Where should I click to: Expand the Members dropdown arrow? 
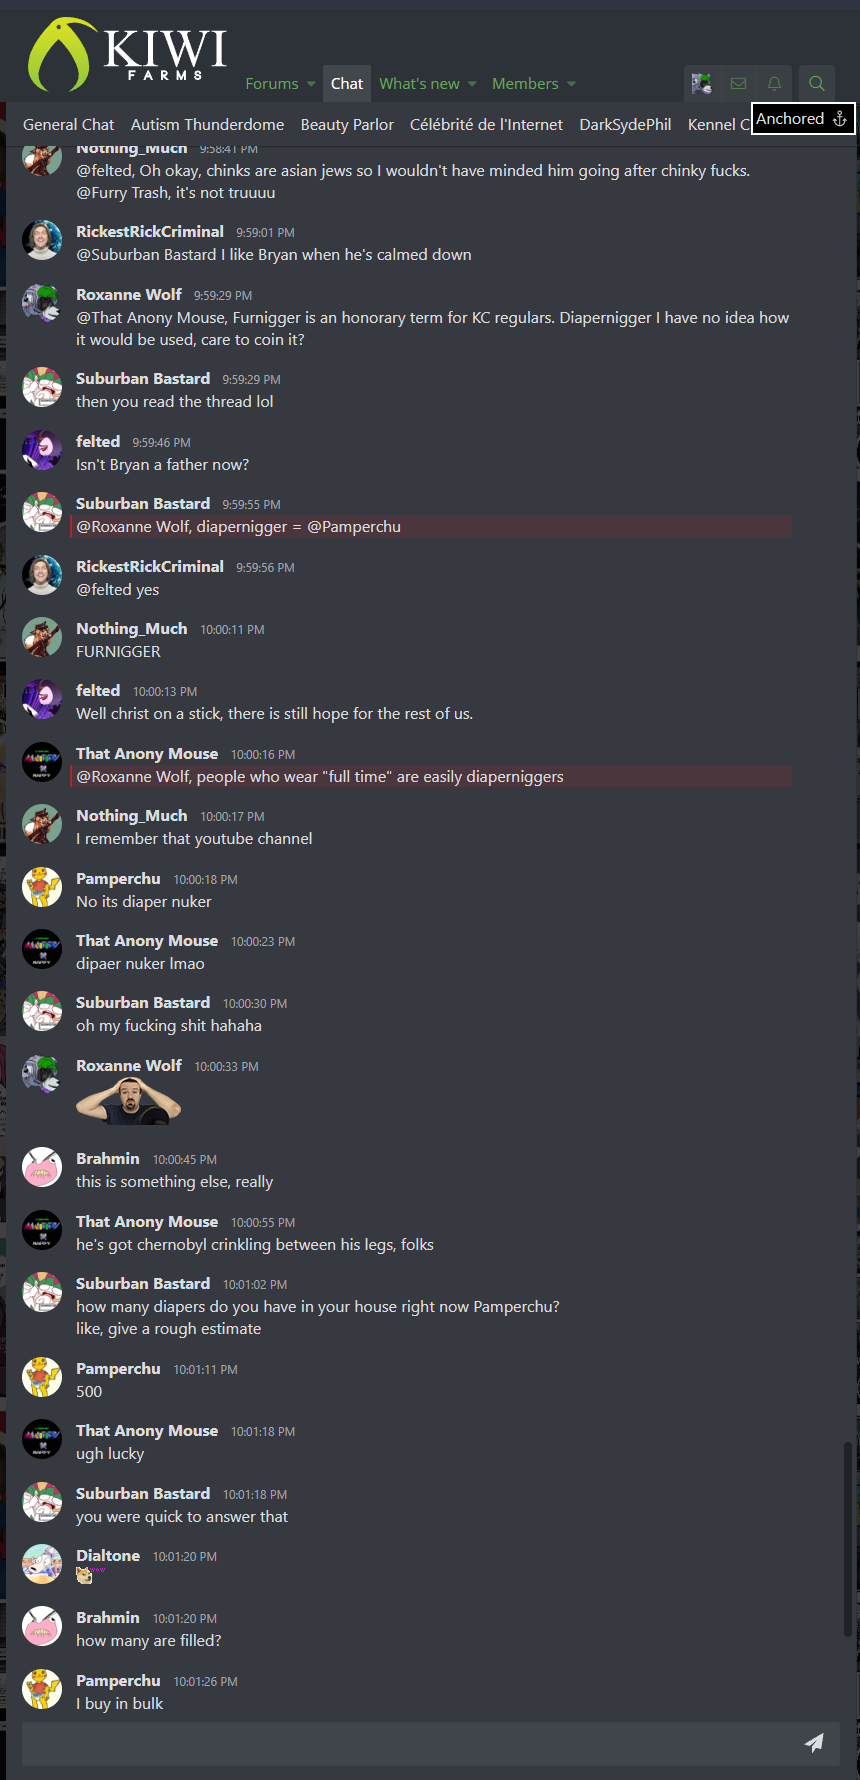[571, 84]
